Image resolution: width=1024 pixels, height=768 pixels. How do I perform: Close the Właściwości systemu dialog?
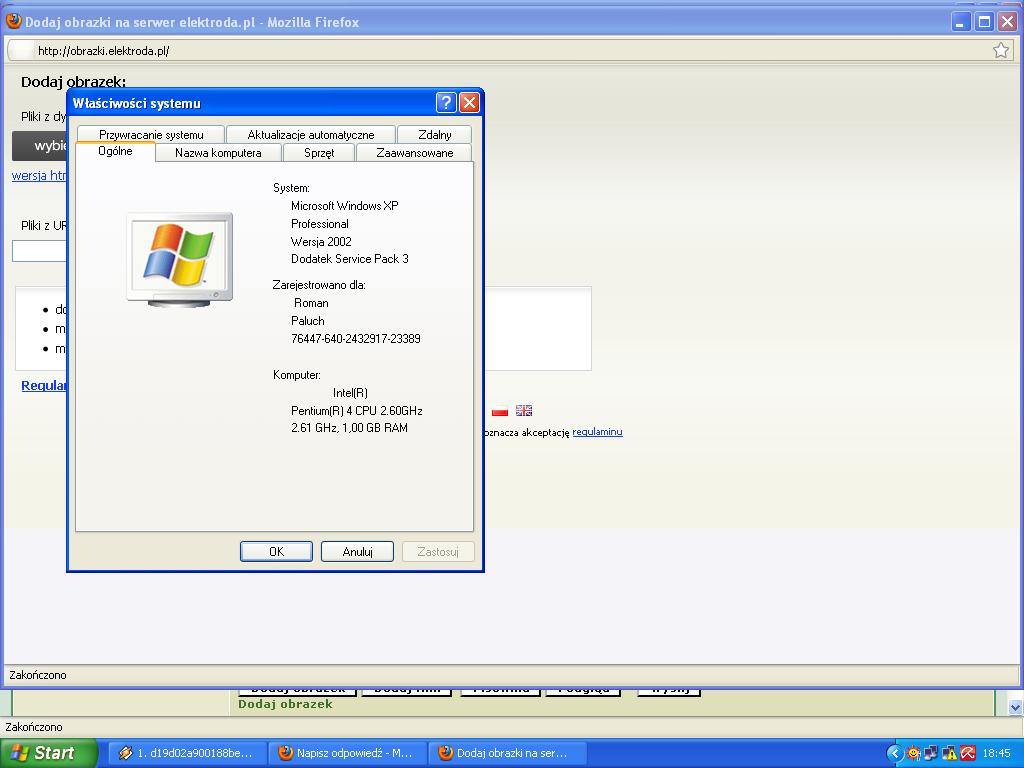(469, 103)
